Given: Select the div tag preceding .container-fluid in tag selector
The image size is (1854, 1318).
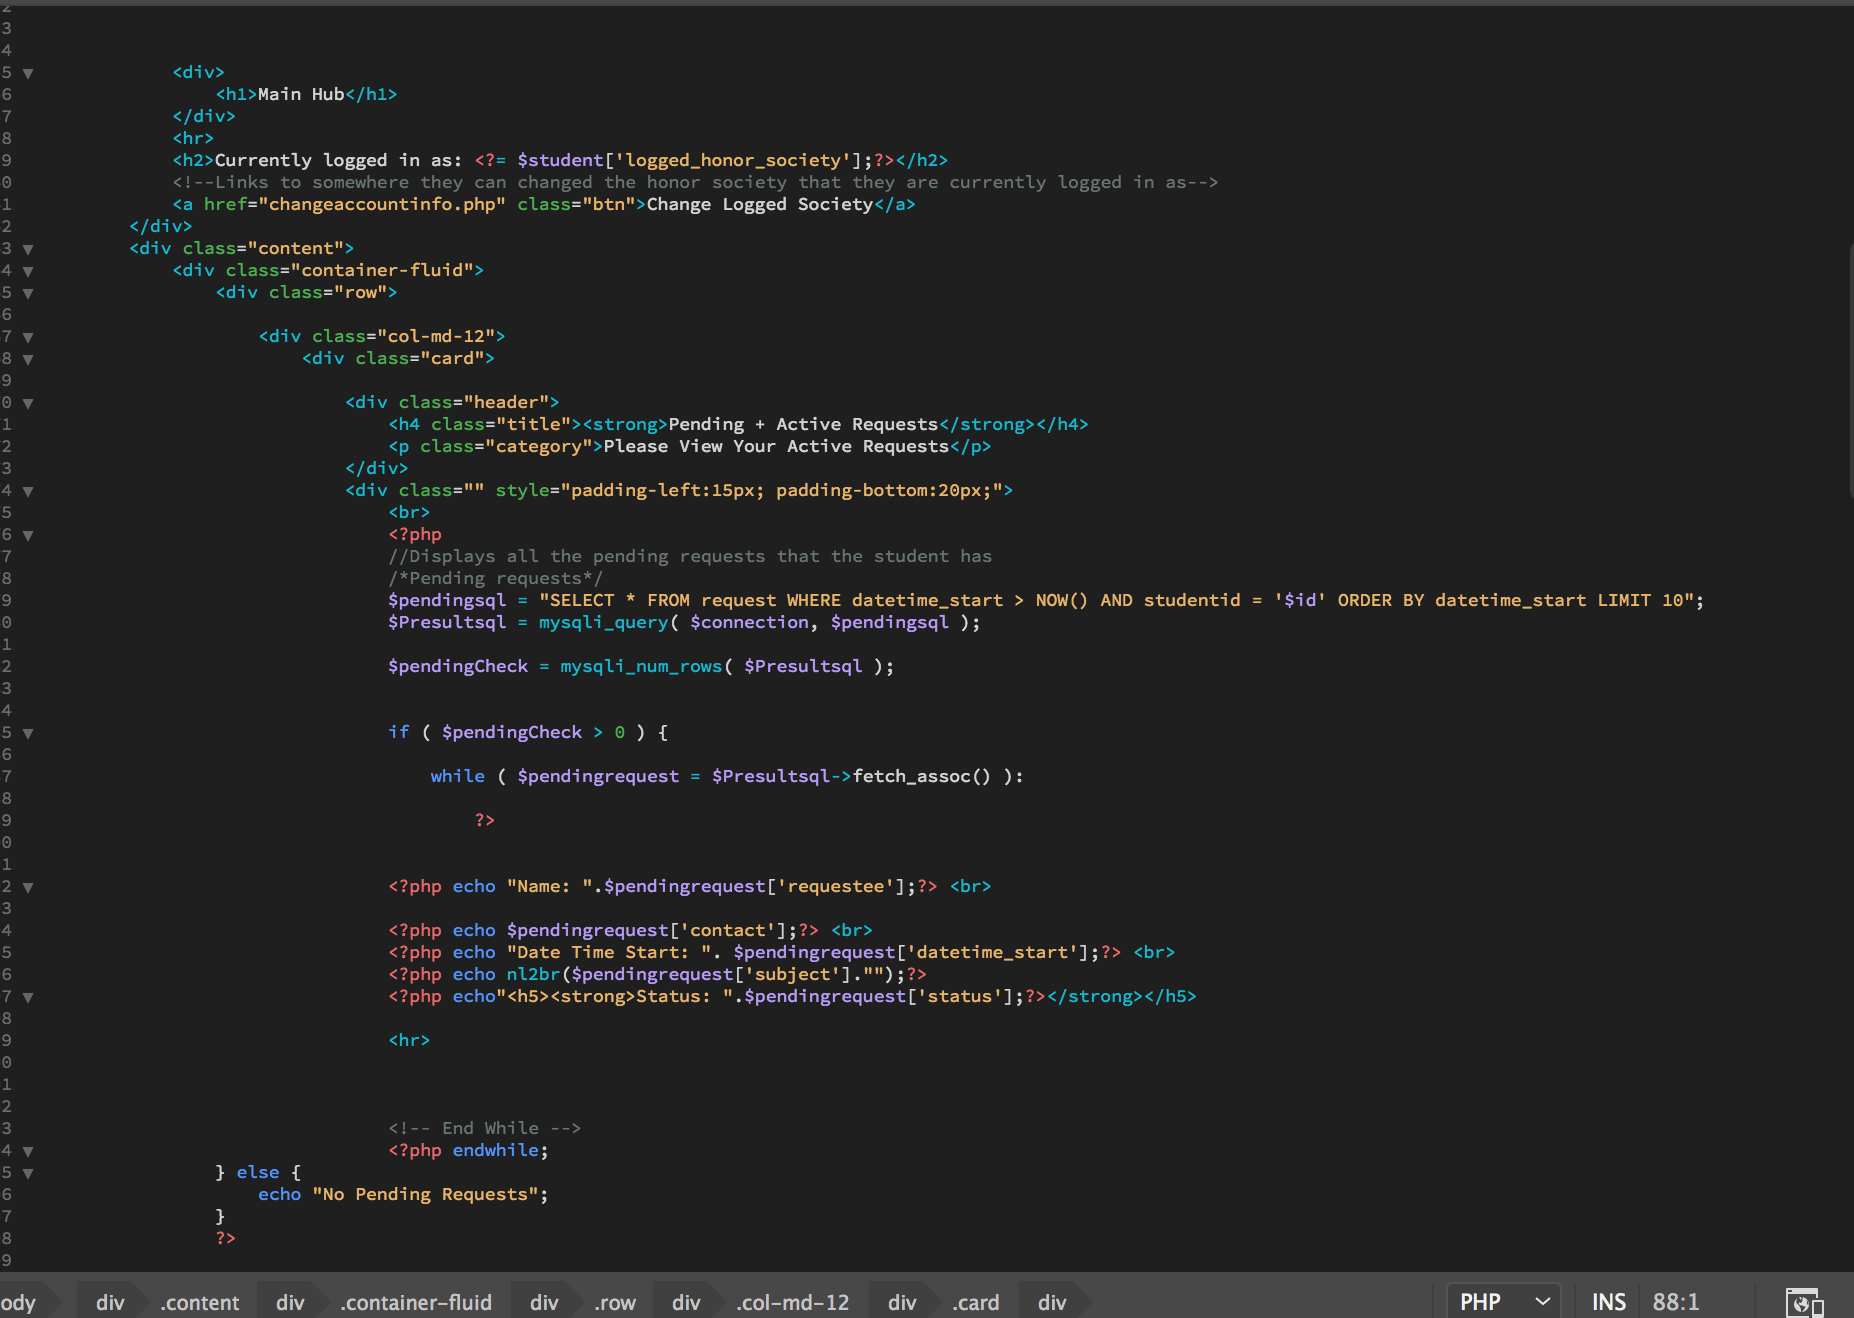Looking at the screenshot, I should [x=290, y=1302].
